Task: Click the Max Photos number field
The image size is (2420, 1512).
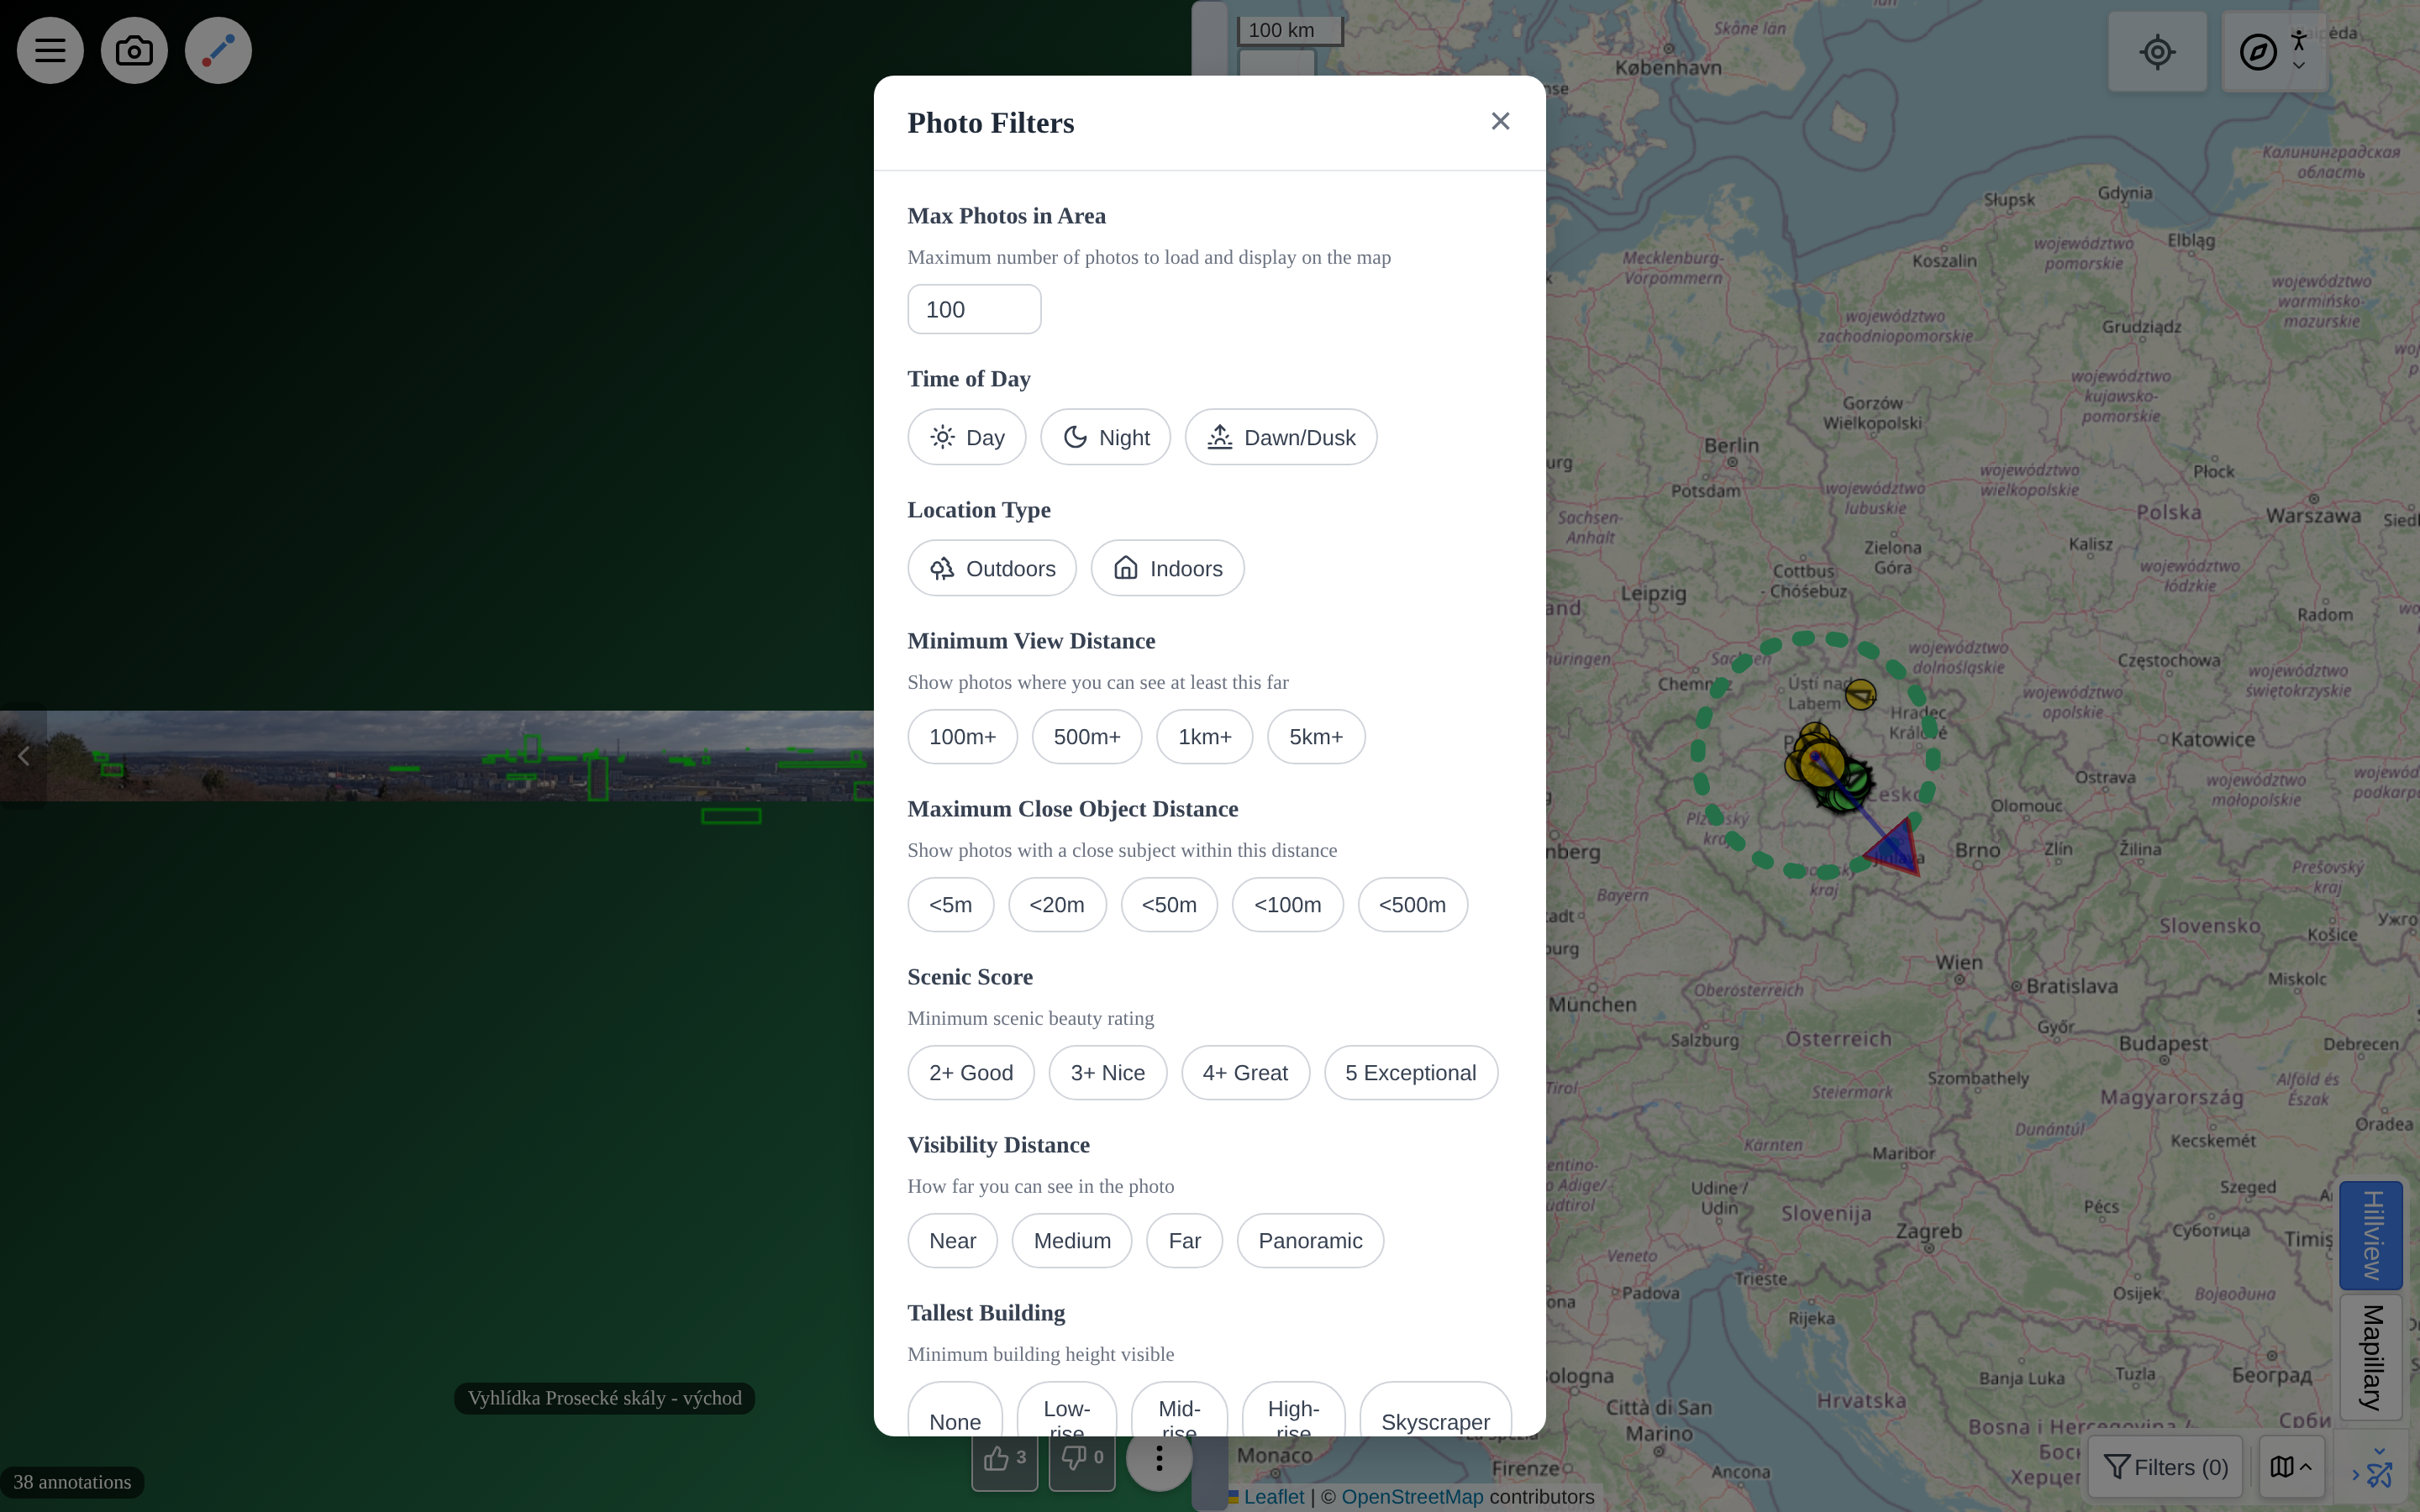Action: coord(974,309)
